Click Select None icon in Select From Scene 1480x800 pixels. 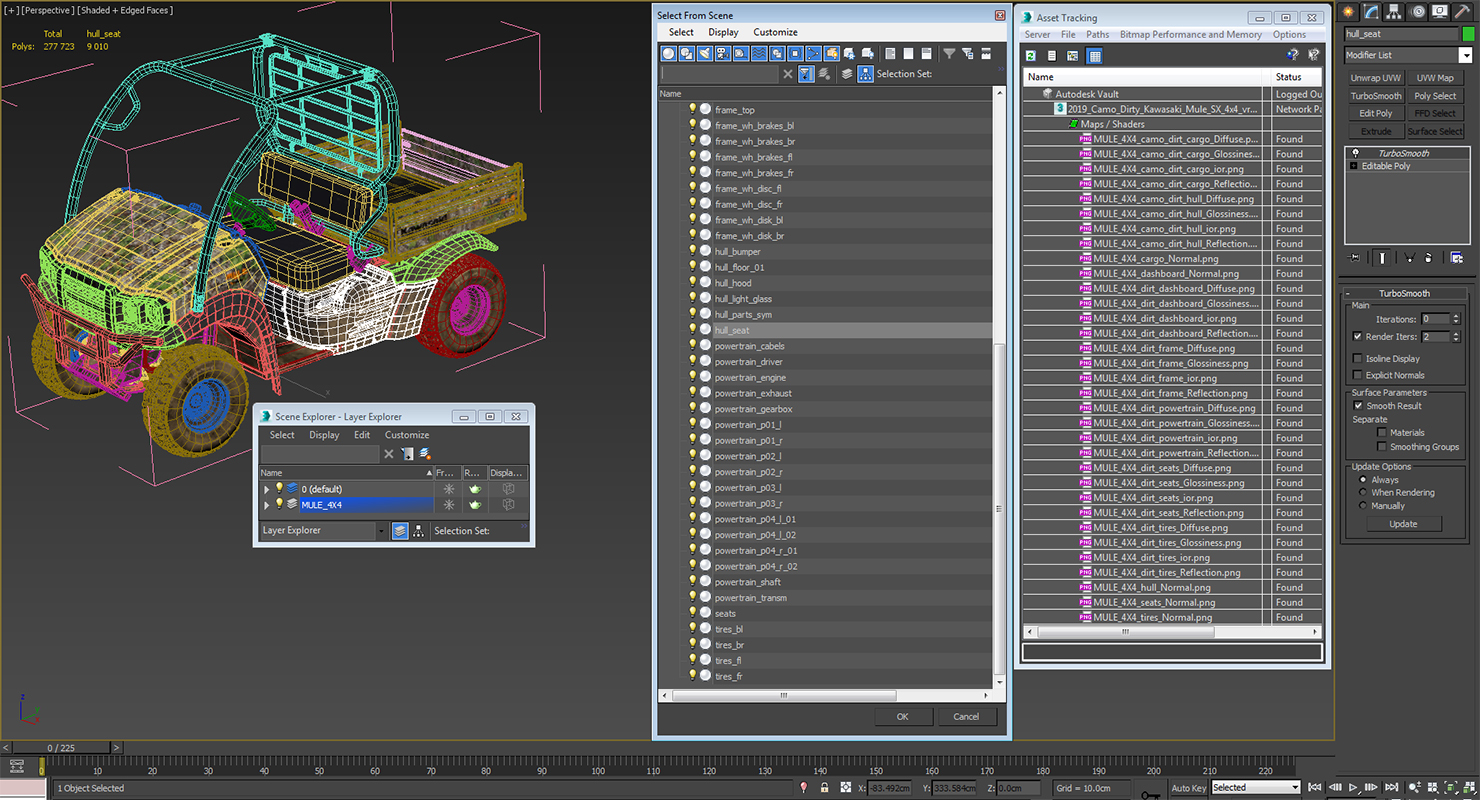(x=908, y=54)
